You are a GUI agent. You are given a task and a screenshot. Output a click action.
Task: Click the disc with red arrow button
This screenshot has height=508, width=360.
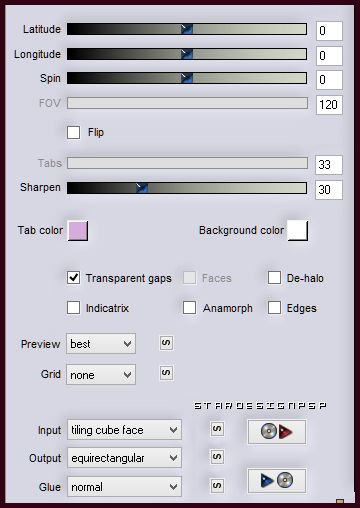coord(276,432)
